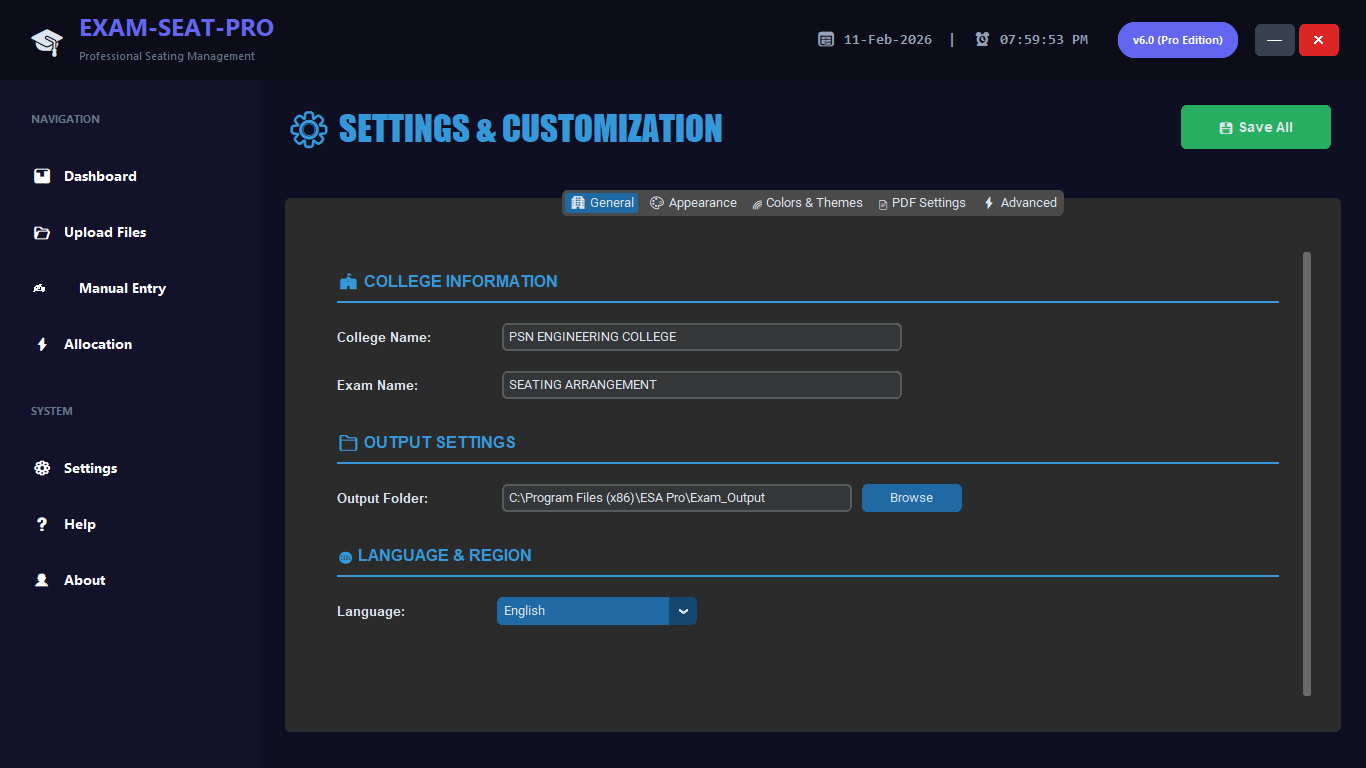This screenshot has width=1366, height=768.
Task: Edit the College Name input field
Action: click(701, 337)
